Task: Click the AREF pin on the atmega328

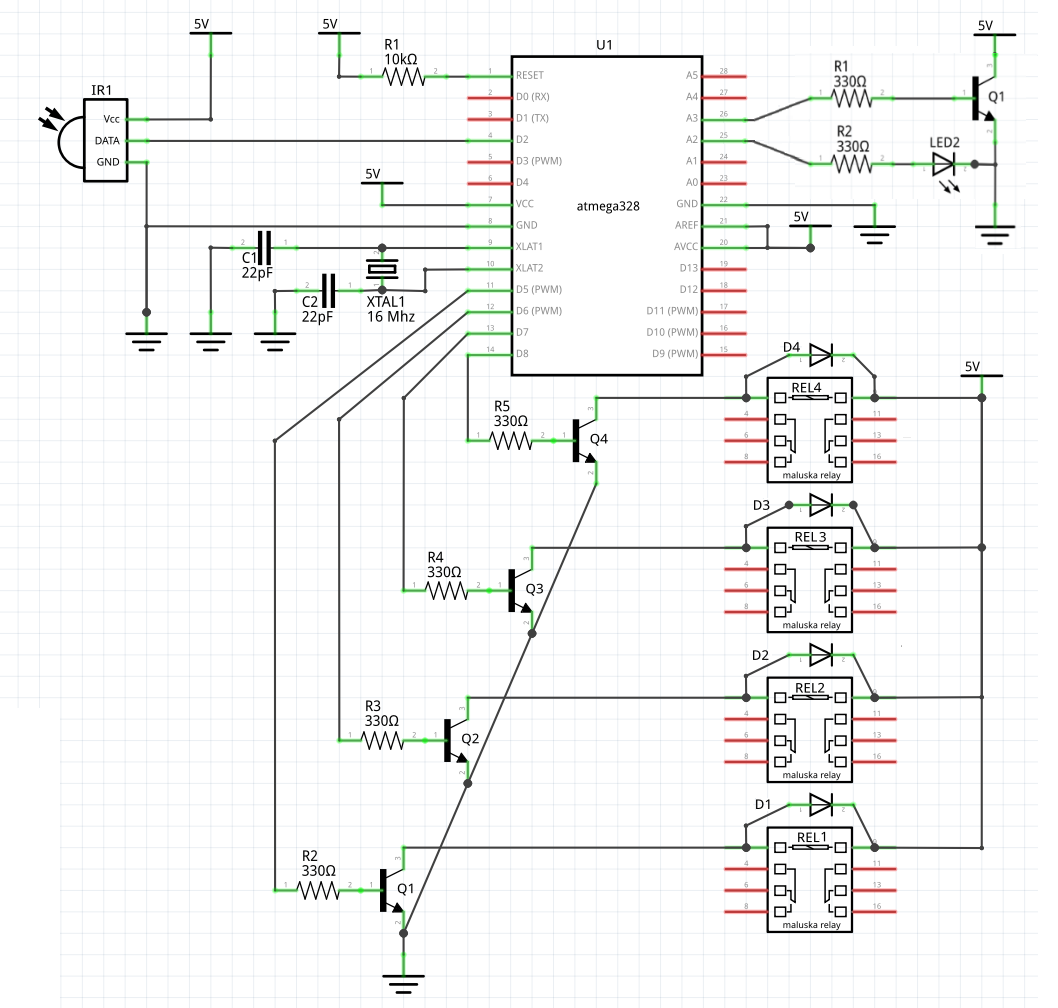Action: pyautogui.click(x=686, y=225)
